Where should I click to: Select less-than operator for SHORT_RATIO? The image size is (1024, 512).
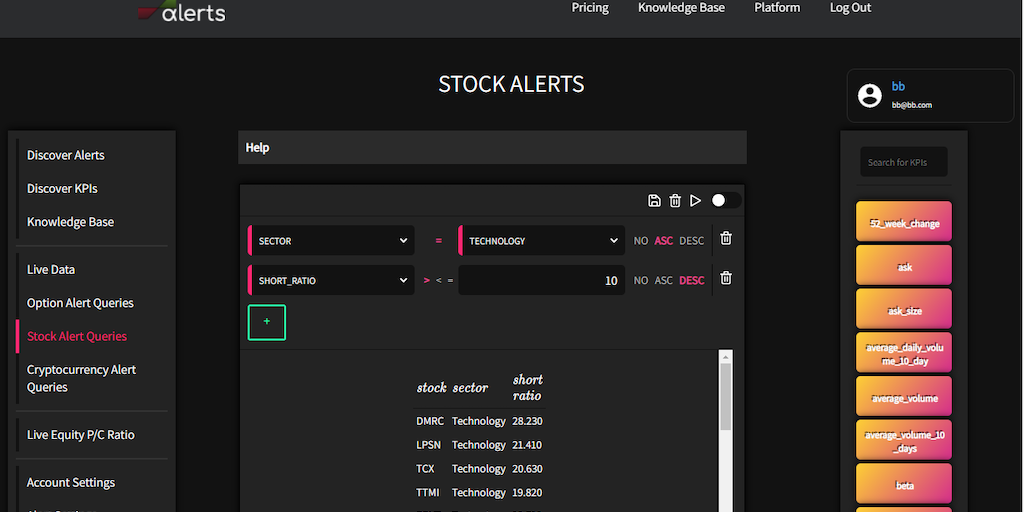point(438,281)
